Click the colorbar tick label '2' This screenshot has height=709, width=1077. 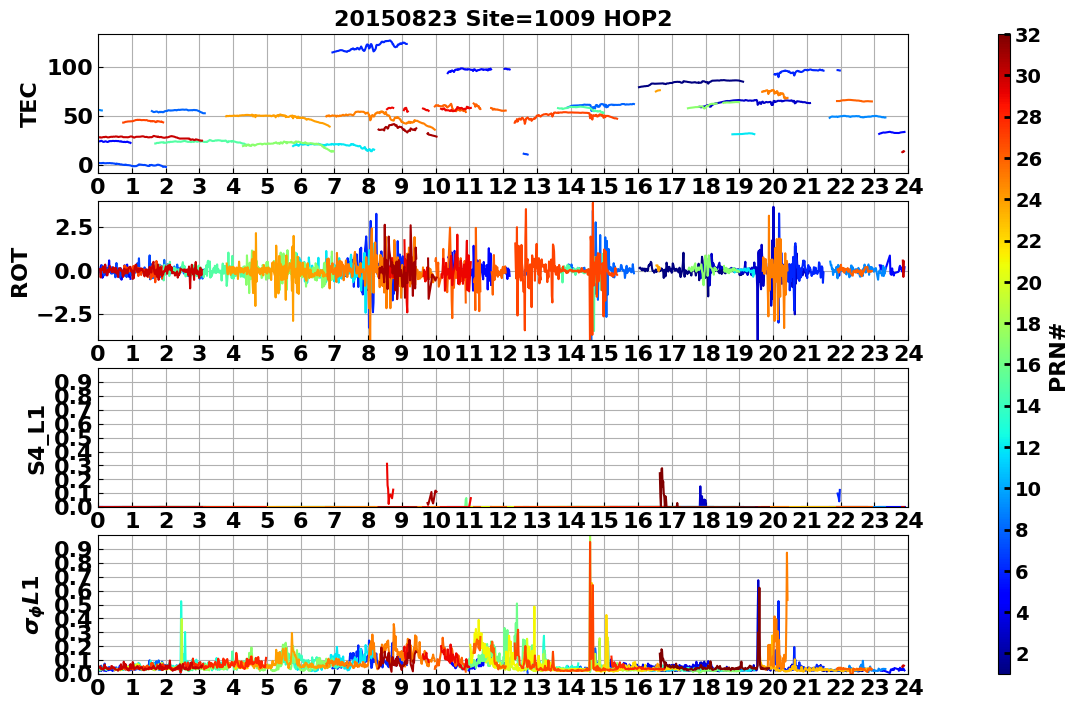point(1021,653)
